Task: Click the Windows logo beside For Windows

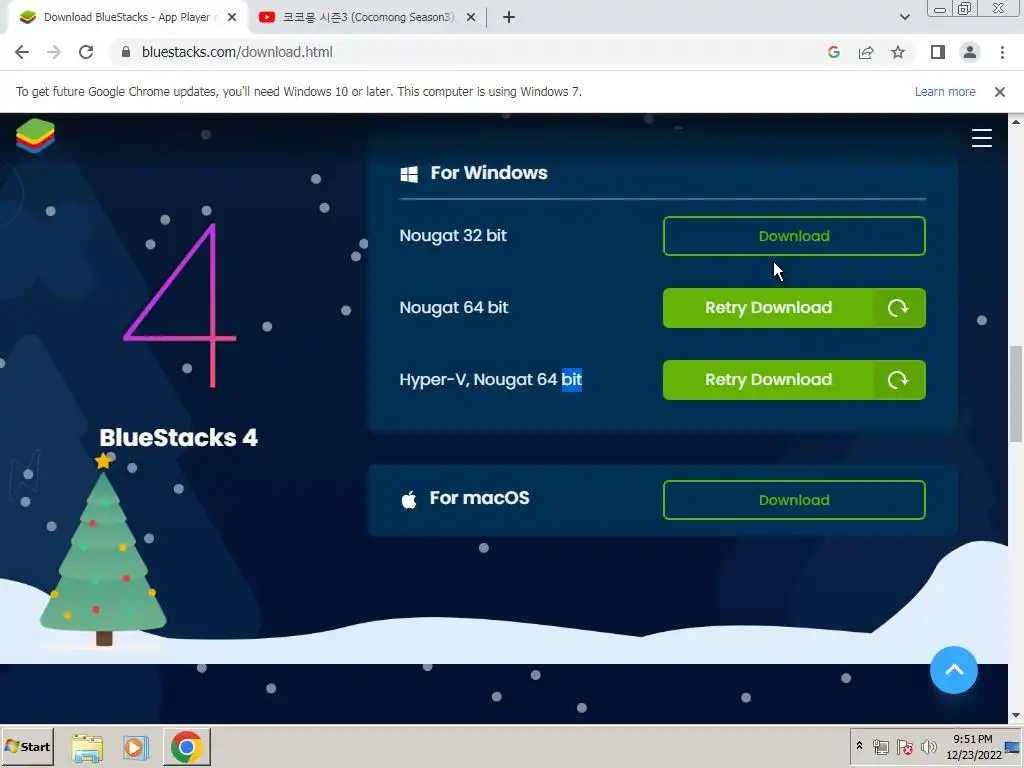Action: [x=409, y=174]
